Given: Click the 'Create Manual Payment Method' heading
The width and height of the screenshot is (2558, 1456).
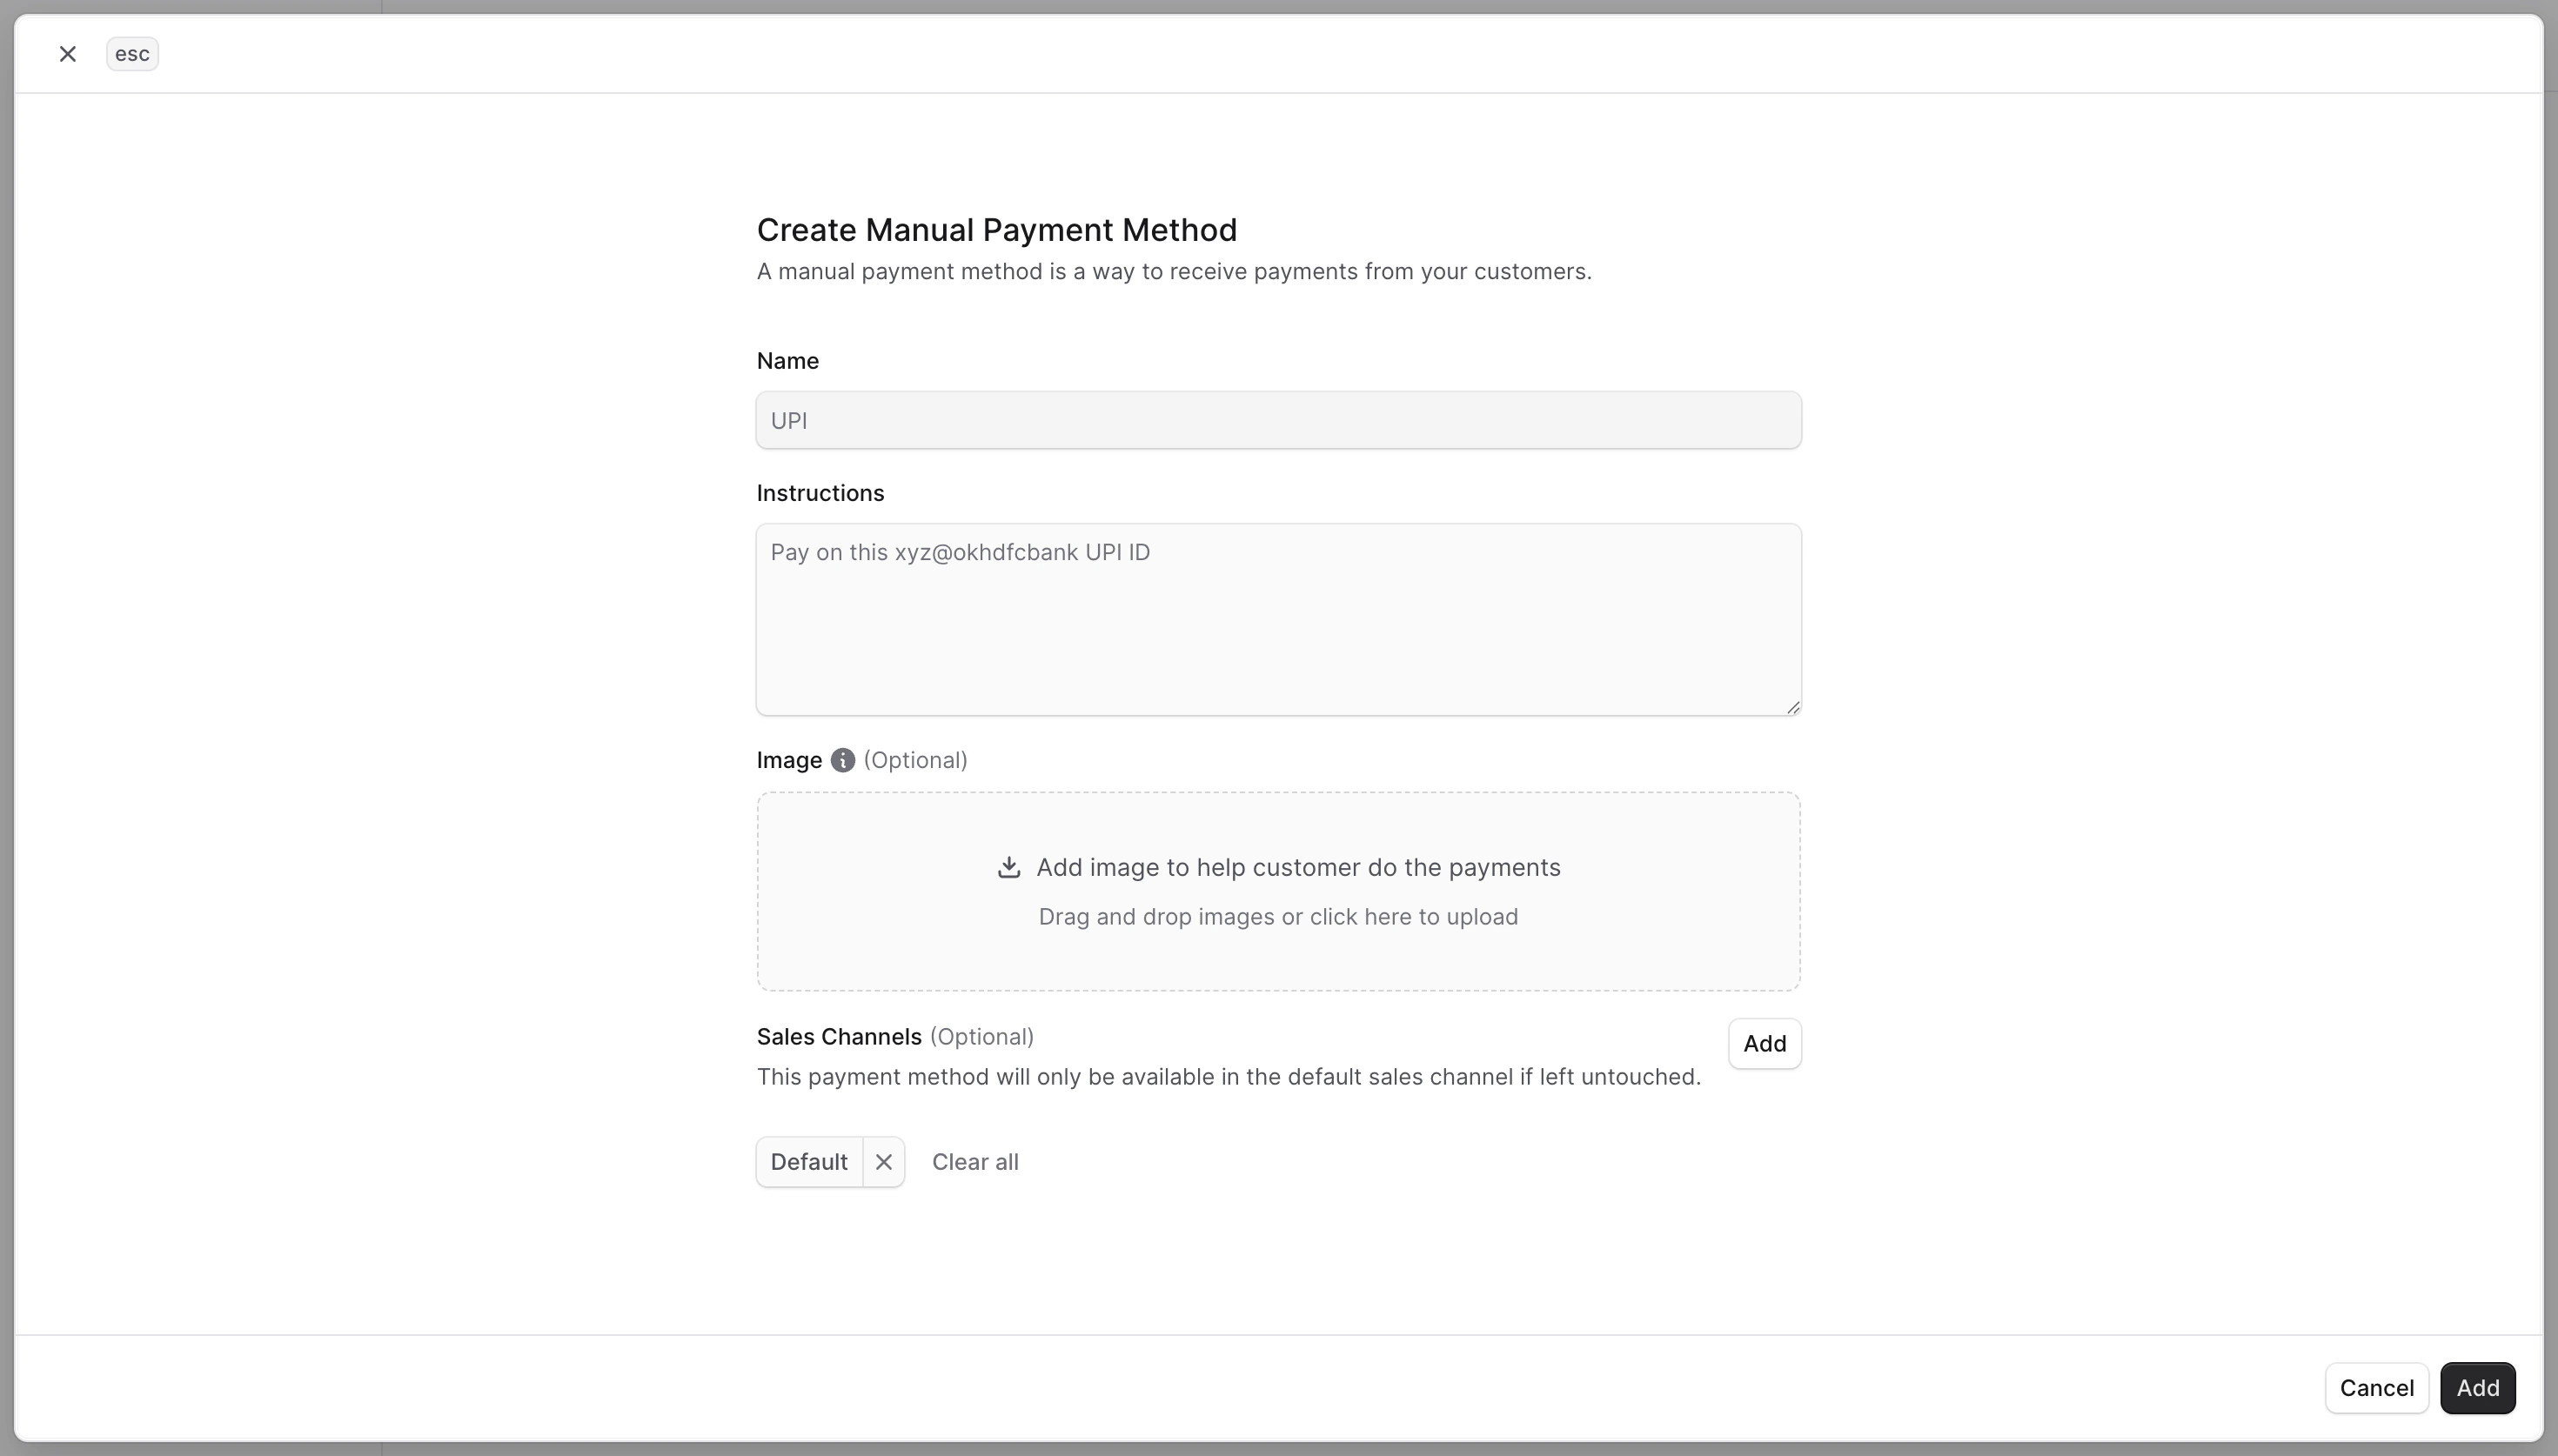Looking at the screenshot, I should click(x=996, y=229).
